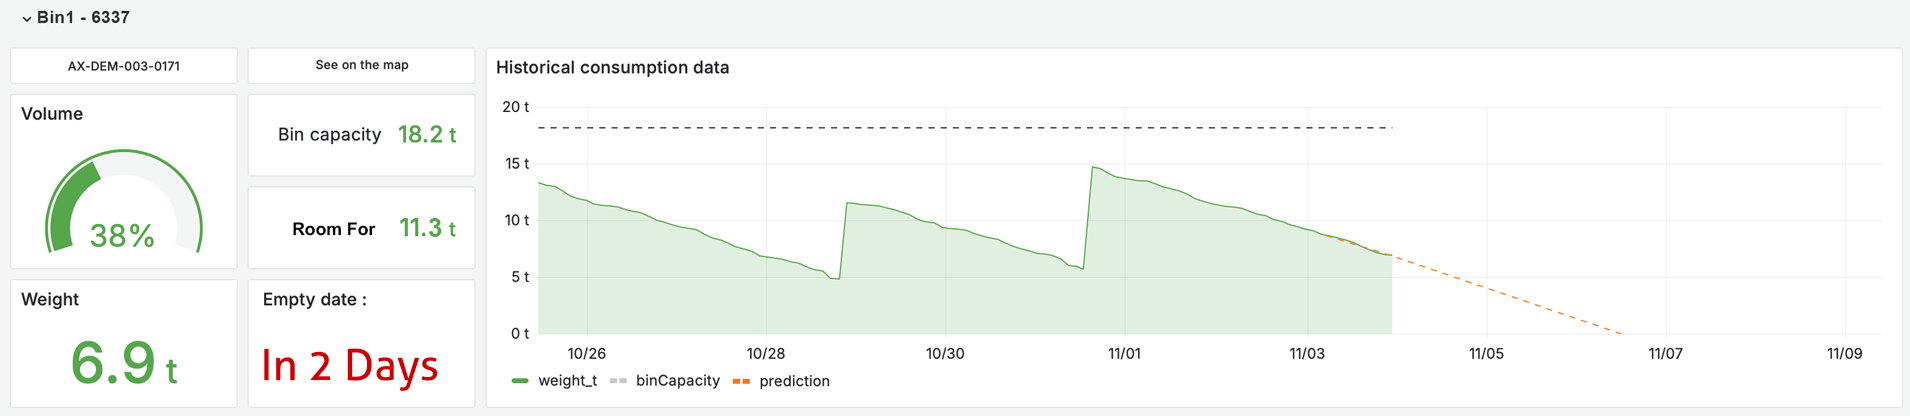Click the binCapacity gray legend swatch
This screenshot has height=416, width=1910.
coord(618,381)
